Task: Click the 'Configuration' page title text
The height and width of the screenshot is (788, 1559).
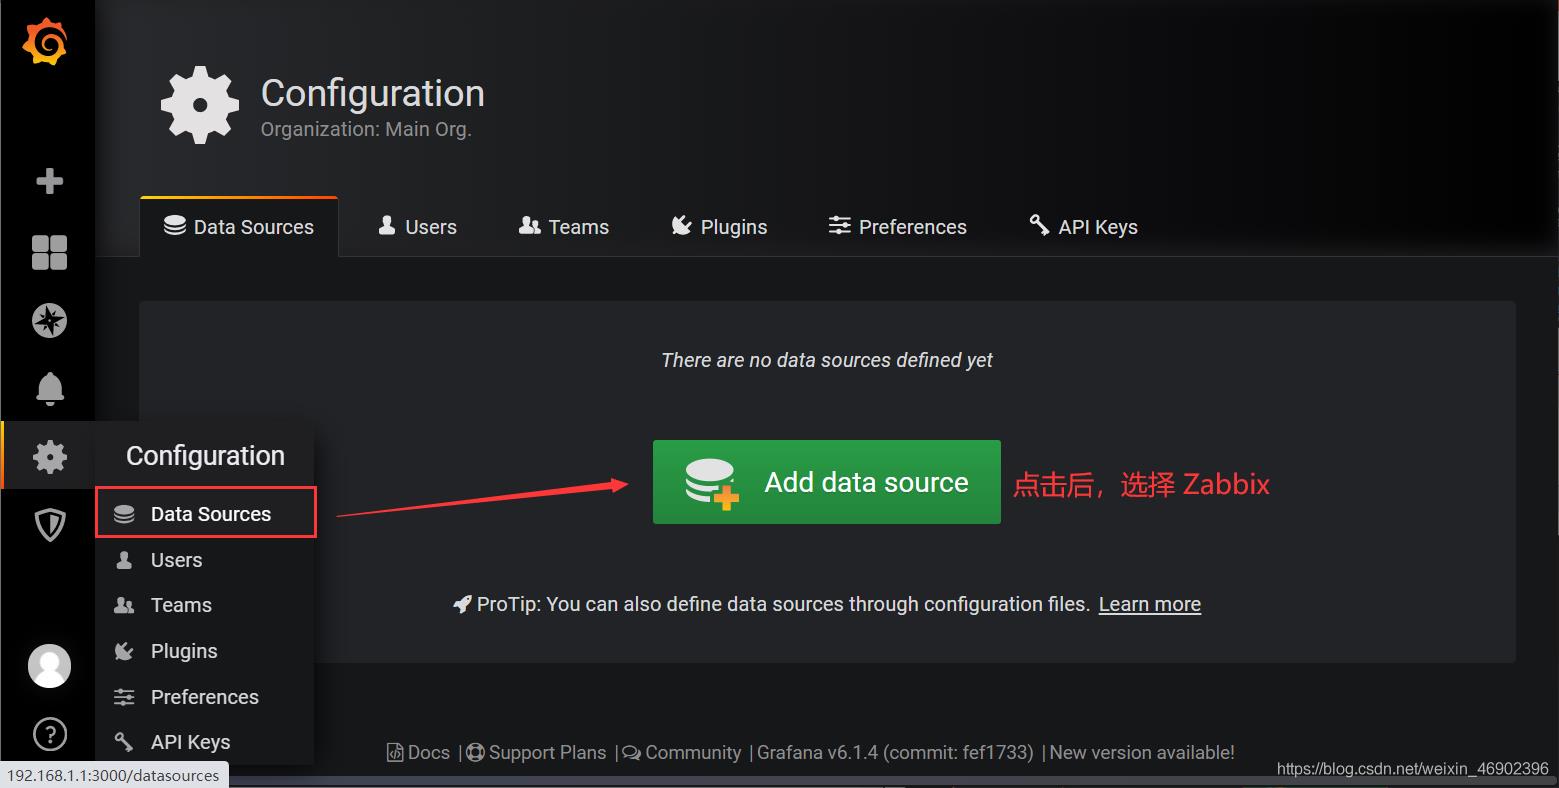Action: (373, 93)
